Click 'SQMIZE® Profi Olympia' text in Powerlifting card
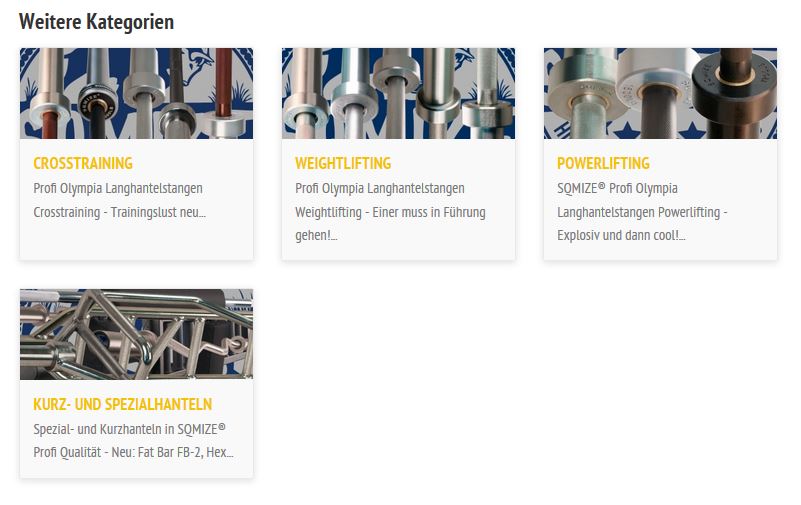 pyautogui.click(x=617, y=188)
